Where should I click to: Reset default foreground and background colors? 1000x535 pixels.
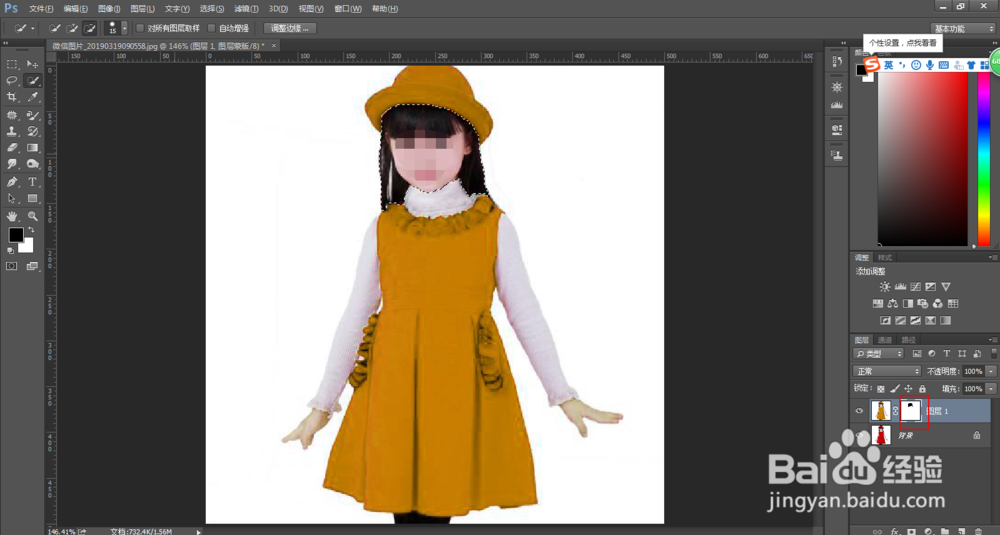click(11, 251)
